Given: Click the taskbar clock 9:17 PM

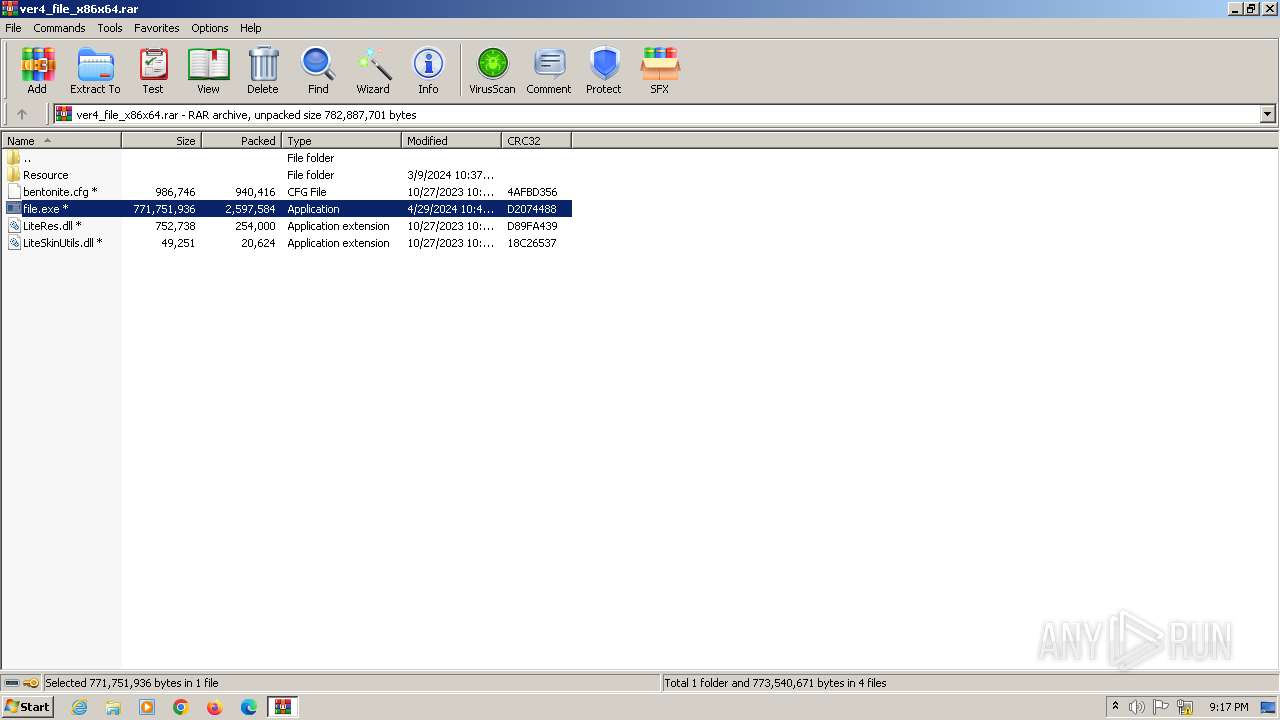Looking at the screenshot, I should tap(1228, 707).
